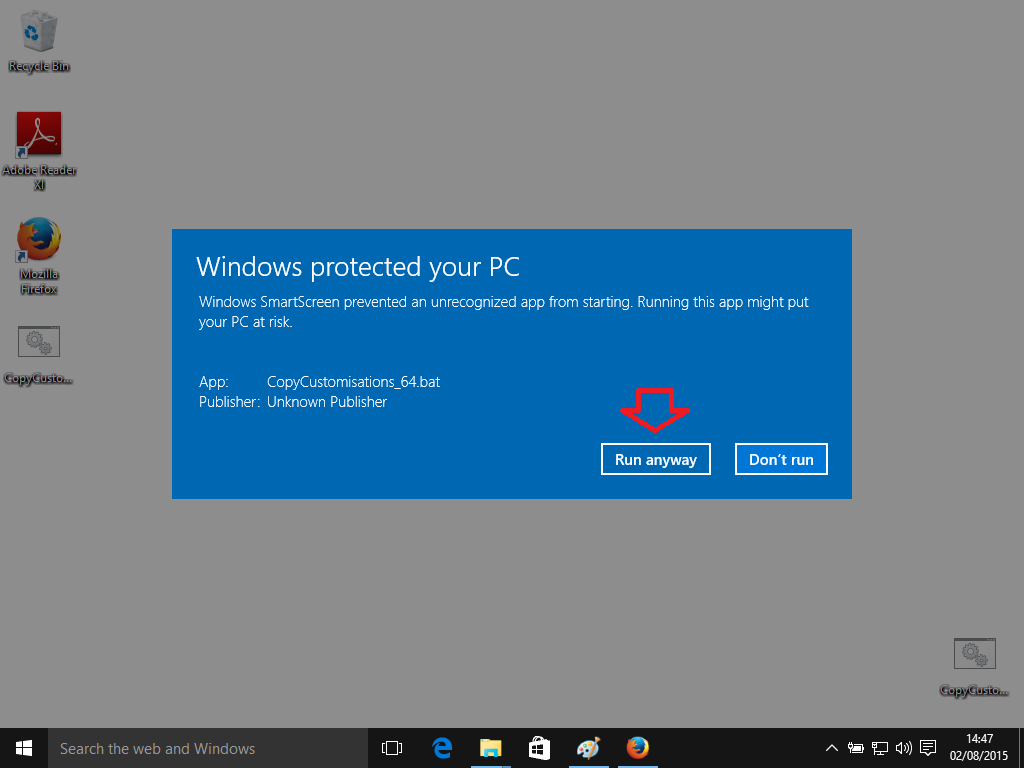Open the clock showing 14:47
The width and height of the screenshot is (1024, 768).
point(979,748)
